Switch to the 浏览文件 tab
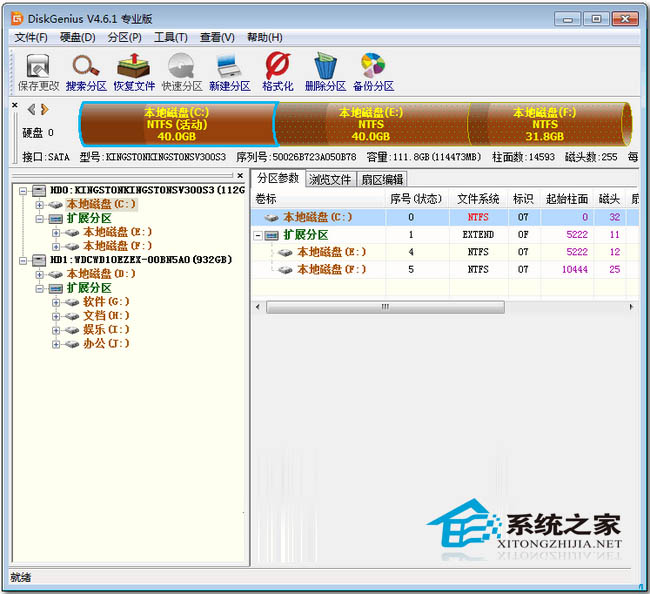The width and height of the screenshot is (650, 594). coord(330,179)
